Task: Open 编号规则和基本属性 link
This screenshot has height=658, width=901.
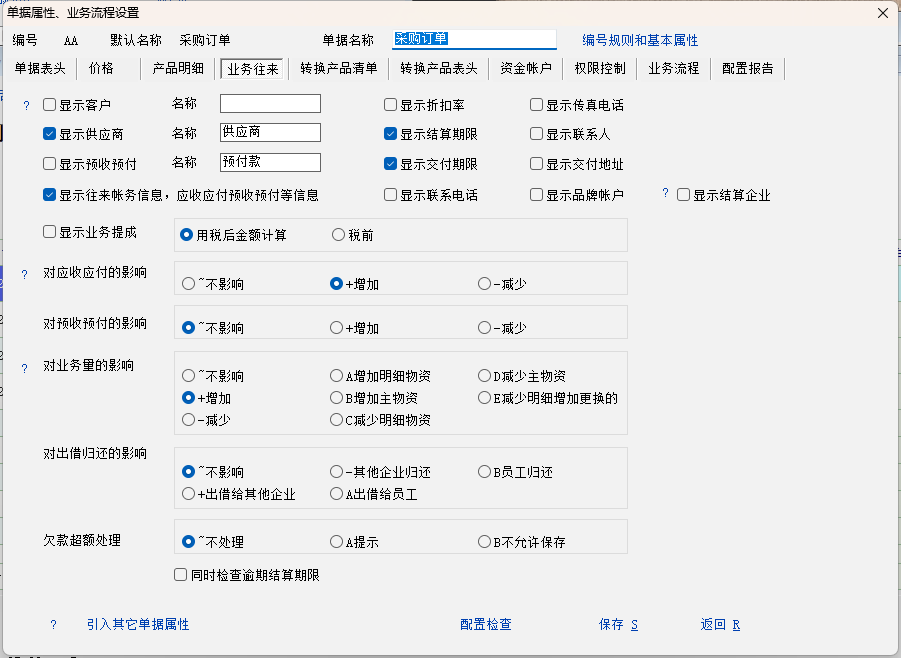Action: pyautogui.click(x=640, y=41)
